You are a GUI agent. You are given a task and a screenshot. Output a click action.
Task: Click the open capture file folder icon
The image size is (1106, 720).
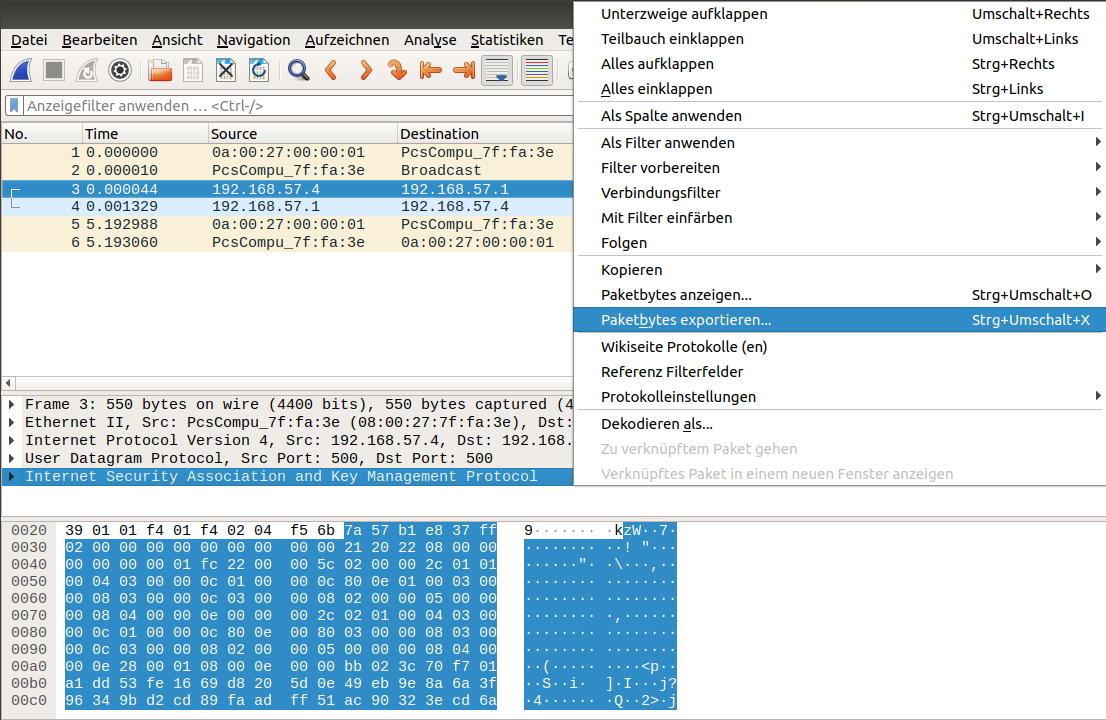[160, 70]
